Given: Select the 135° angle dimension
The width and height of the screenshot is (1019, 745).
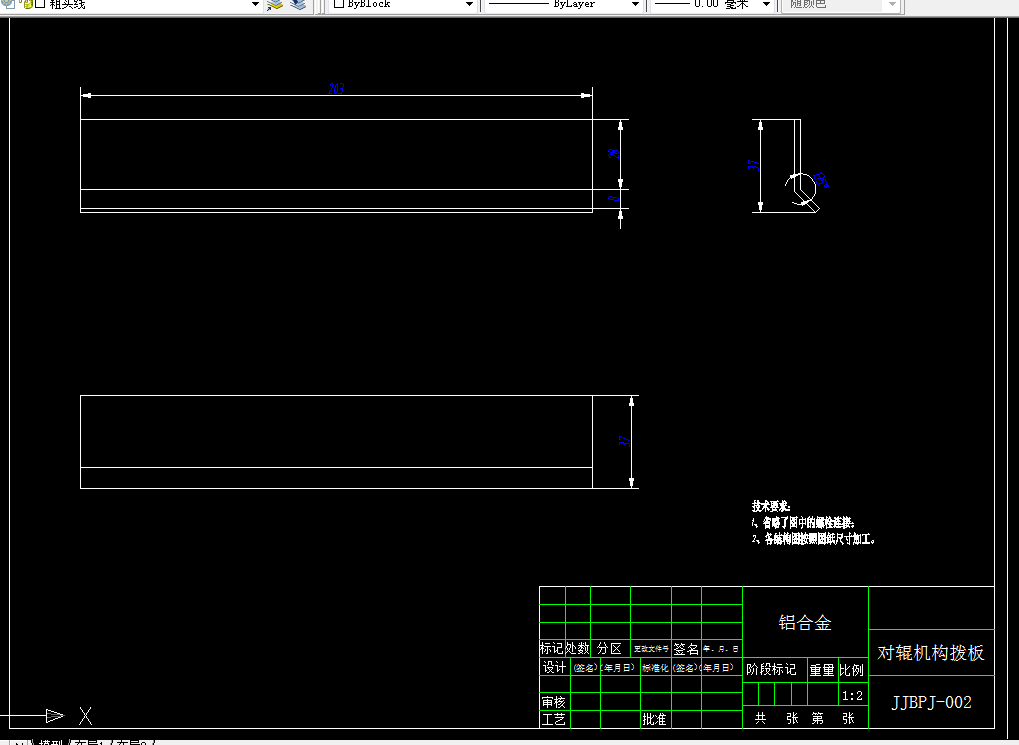Looking at the screenshot, I should (821, 180).
